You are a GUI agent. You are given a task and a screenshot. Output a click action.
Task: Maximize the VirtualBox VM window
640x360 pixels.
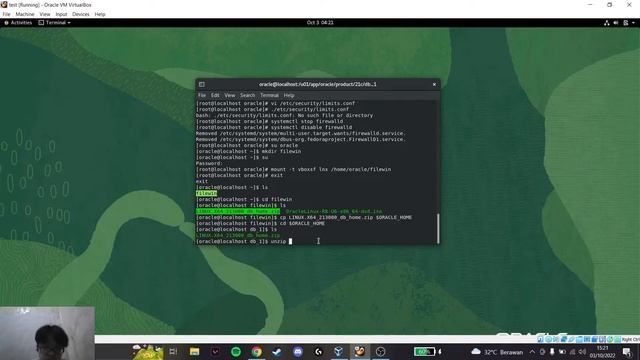coord(609,5)
